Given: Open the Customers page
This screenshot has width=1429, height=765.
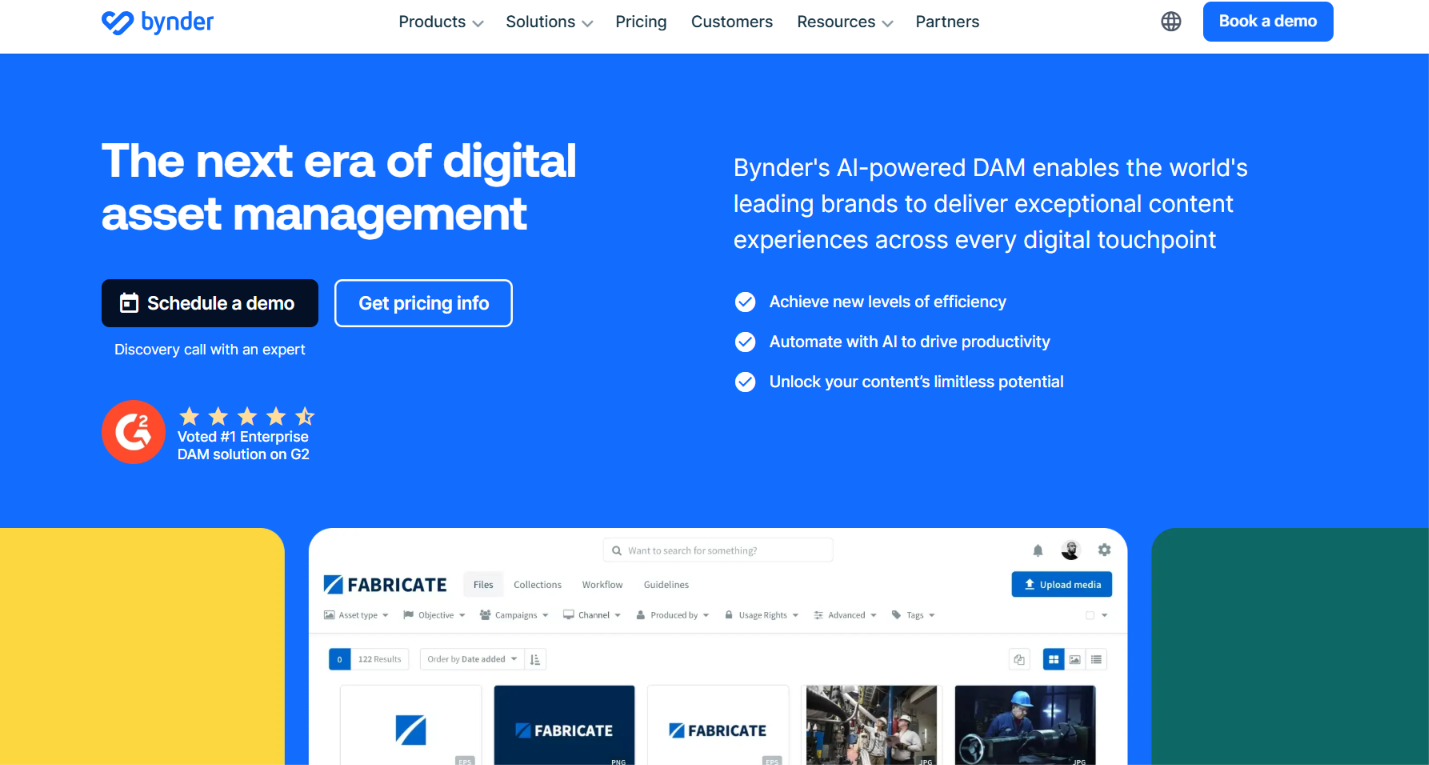Looking at the screenshot, I should pos(732,22).
